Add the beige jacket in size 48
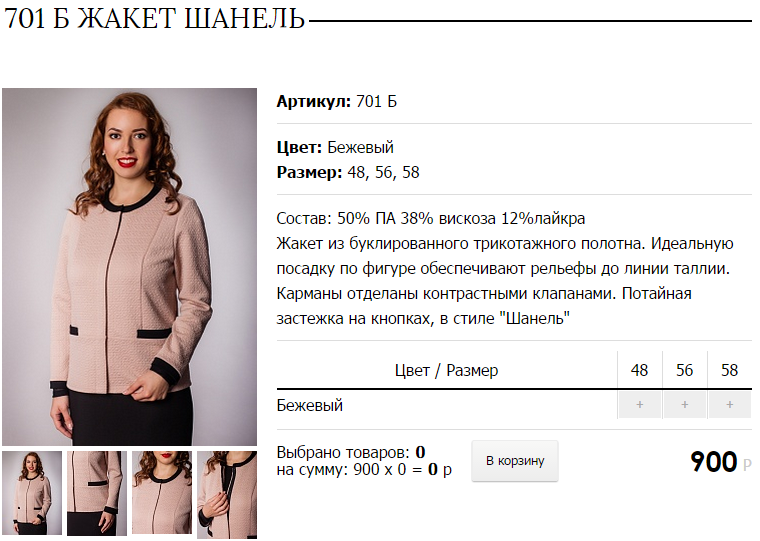Screen dimensions: 760x541 [639, 405]
